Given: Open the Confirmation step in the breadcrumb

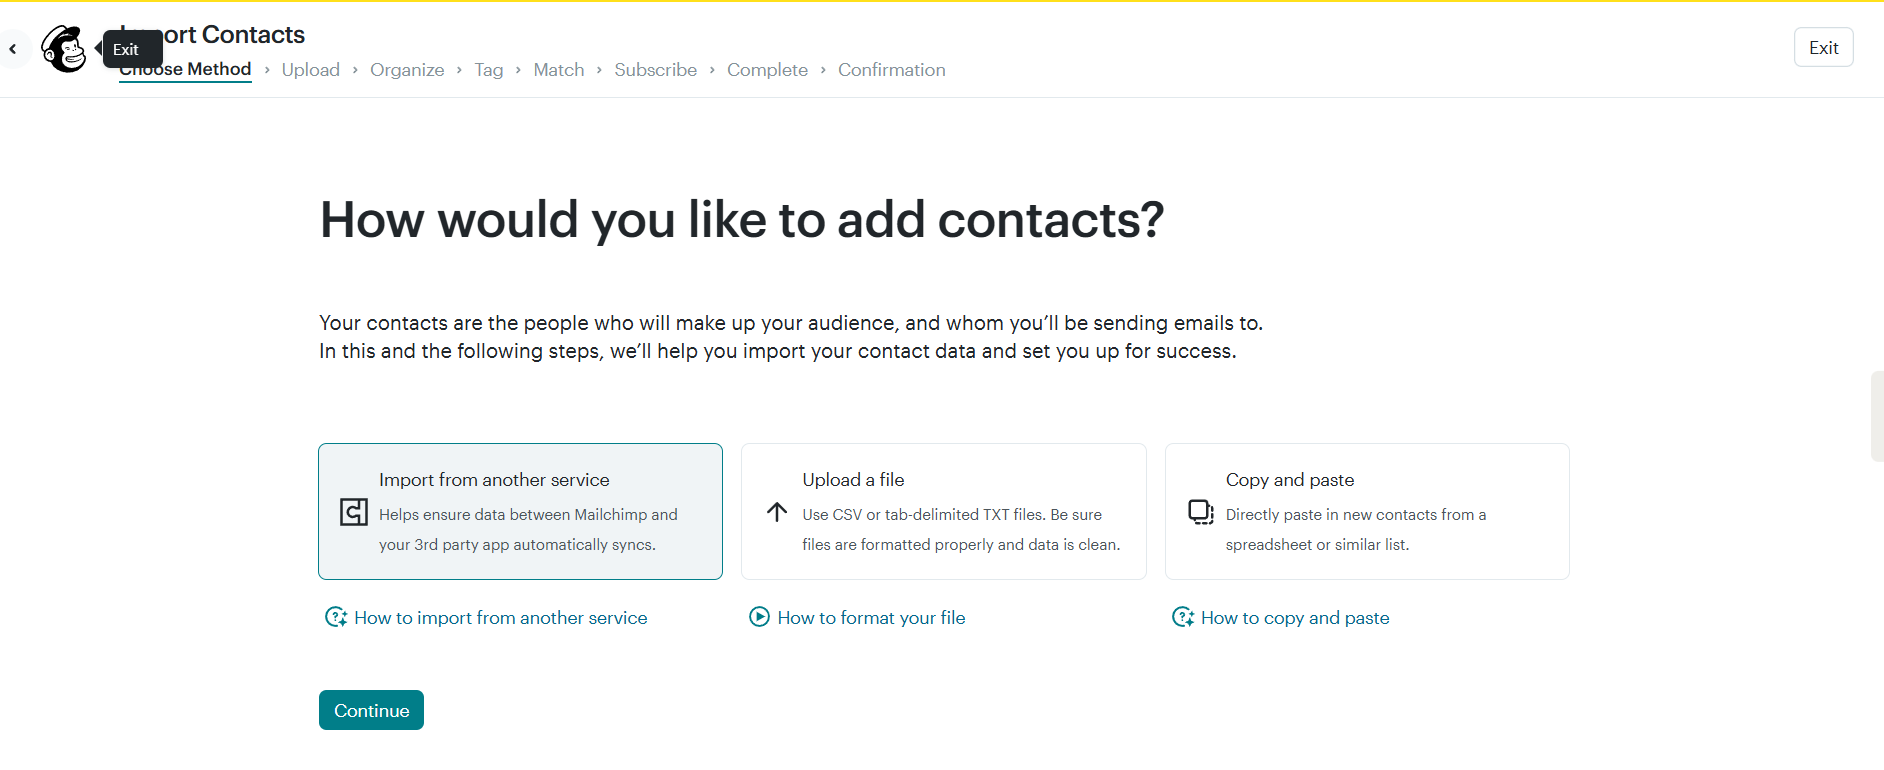Looking at the screenshot, I should [x=891, y=69].
